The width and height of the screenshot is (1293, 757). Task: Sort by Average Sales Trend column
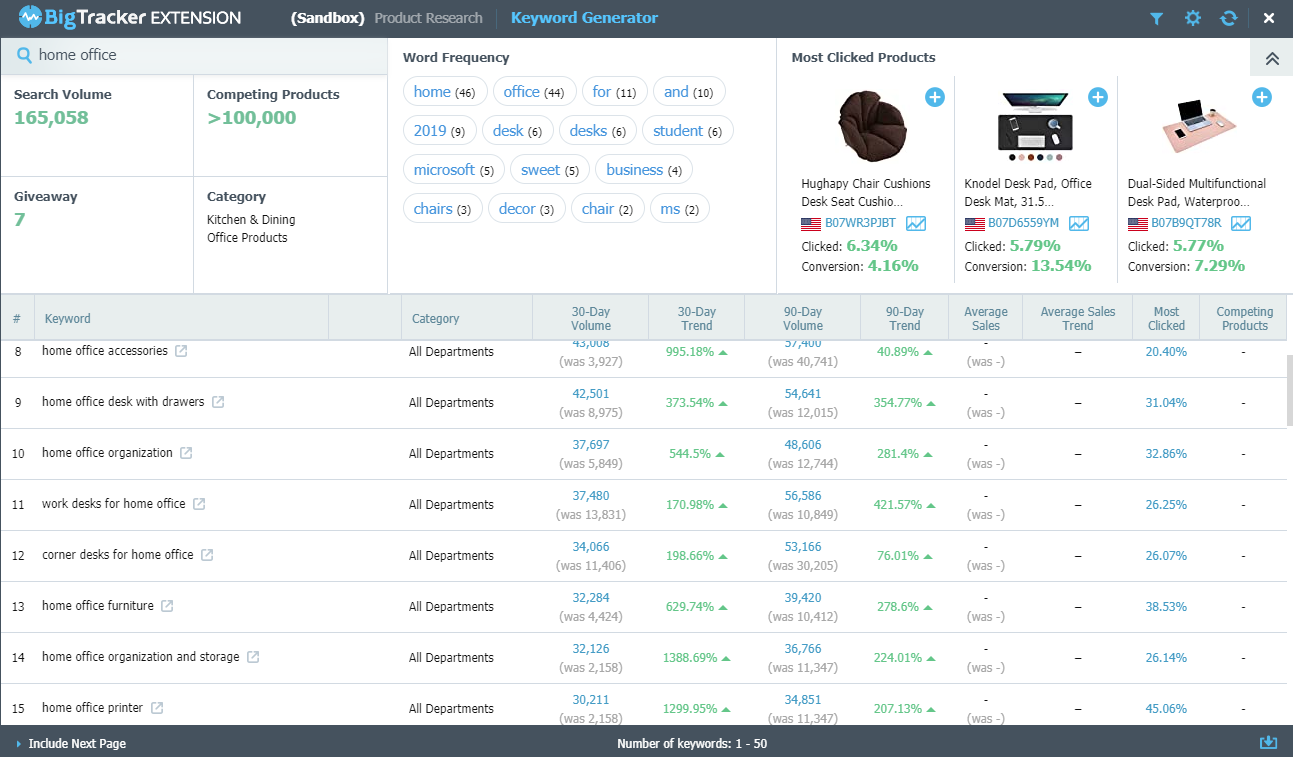(1078, 319)
